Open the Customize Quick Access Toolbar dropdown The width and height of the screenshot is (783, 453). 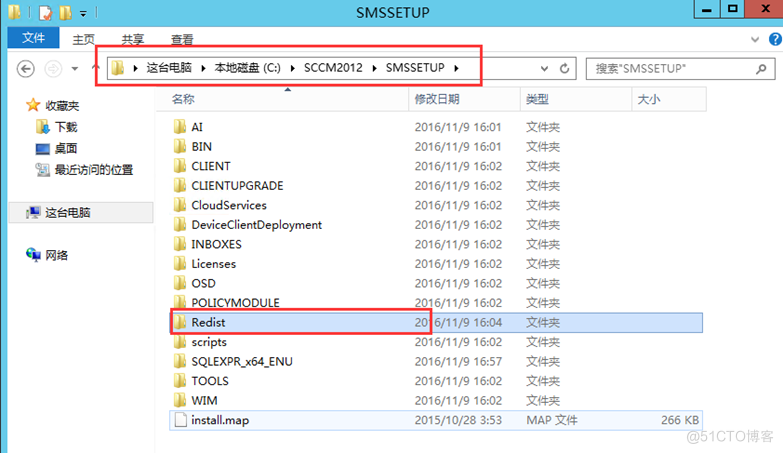tap(83, 14)
